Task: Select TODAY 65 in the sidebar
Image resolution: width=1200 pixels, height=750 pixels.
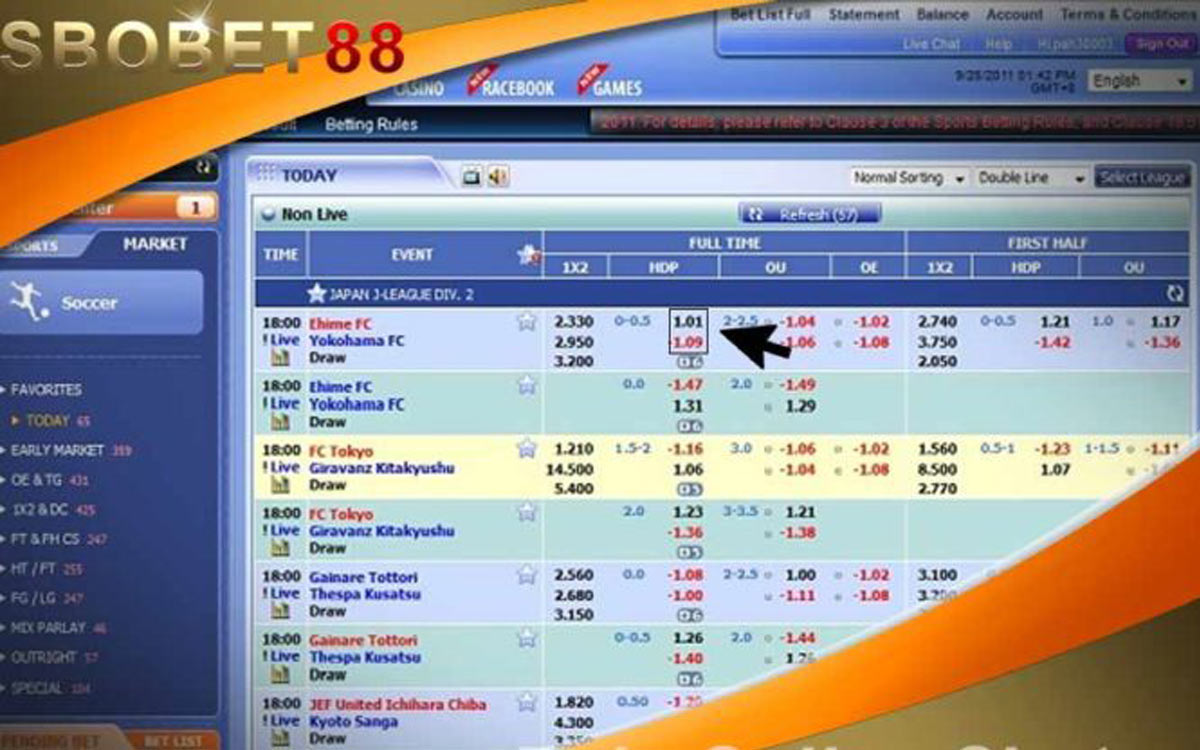Action: pos(58,420)
